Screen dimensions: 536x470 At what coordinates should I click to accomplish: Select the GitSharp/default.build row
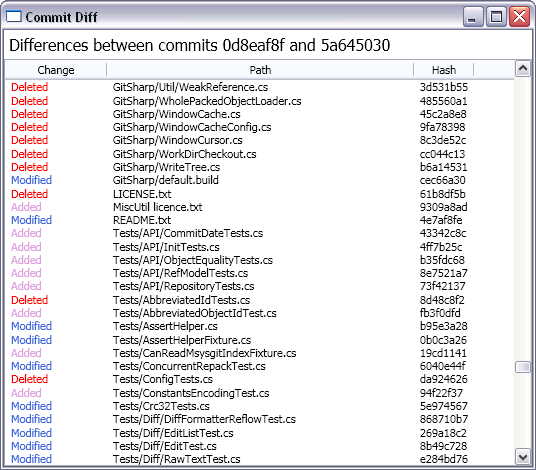click(x=259, y=180)
